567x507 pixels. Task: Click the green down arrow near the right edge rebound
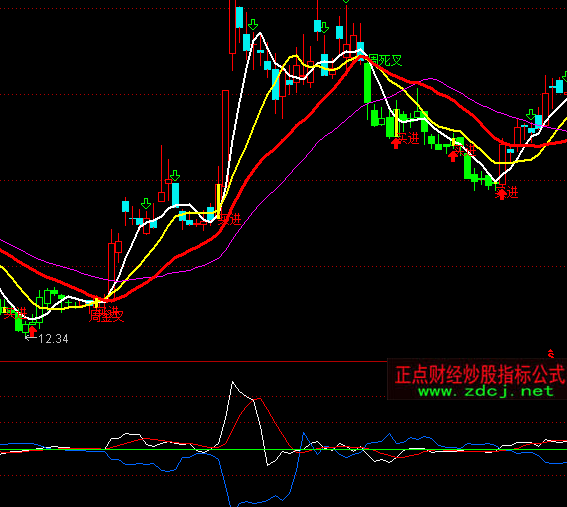tap(530, 115)
